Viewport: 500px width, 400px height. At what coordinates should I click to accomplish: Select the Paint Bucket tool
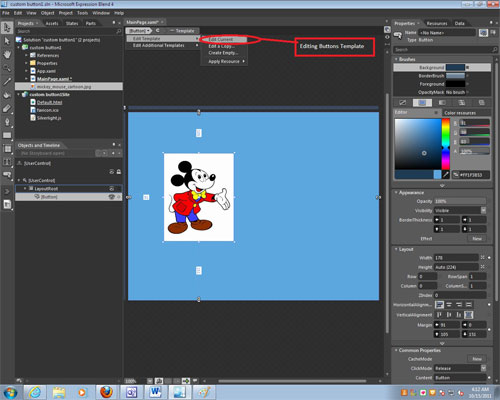pyautogui.click(x=7, y=95)
